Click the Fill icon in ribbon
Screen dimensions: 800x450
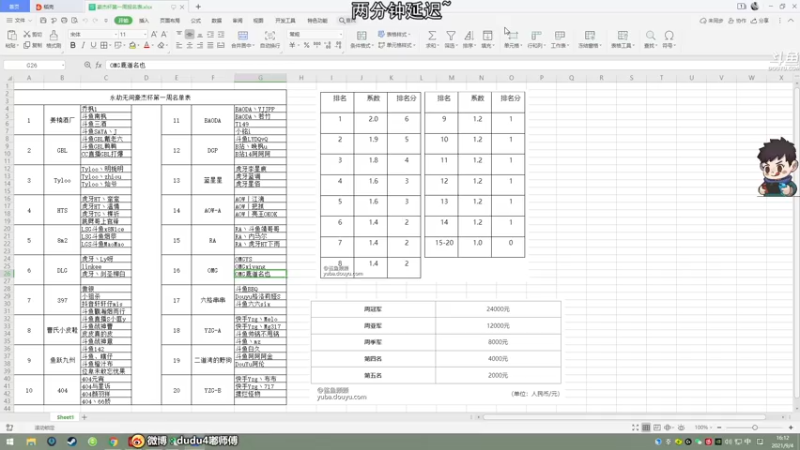[x=487, y=35]
